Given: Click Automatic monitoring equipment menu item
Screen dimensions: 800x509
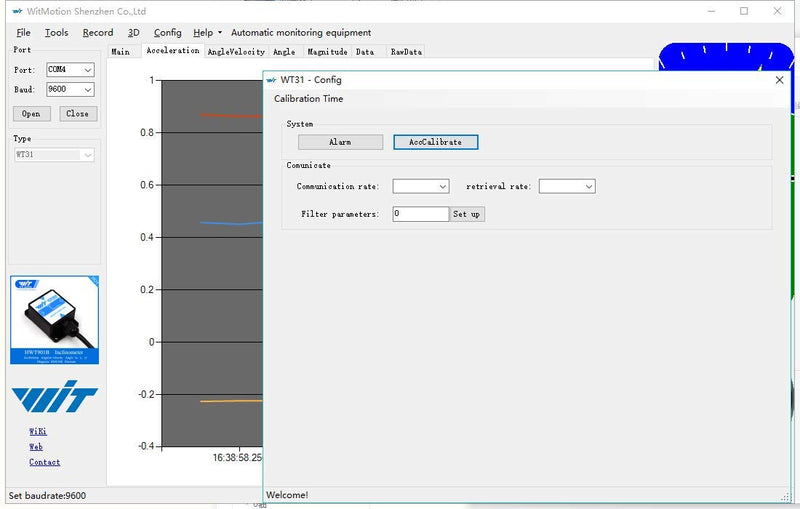Looking at the screenshot, I should (301, 33).
